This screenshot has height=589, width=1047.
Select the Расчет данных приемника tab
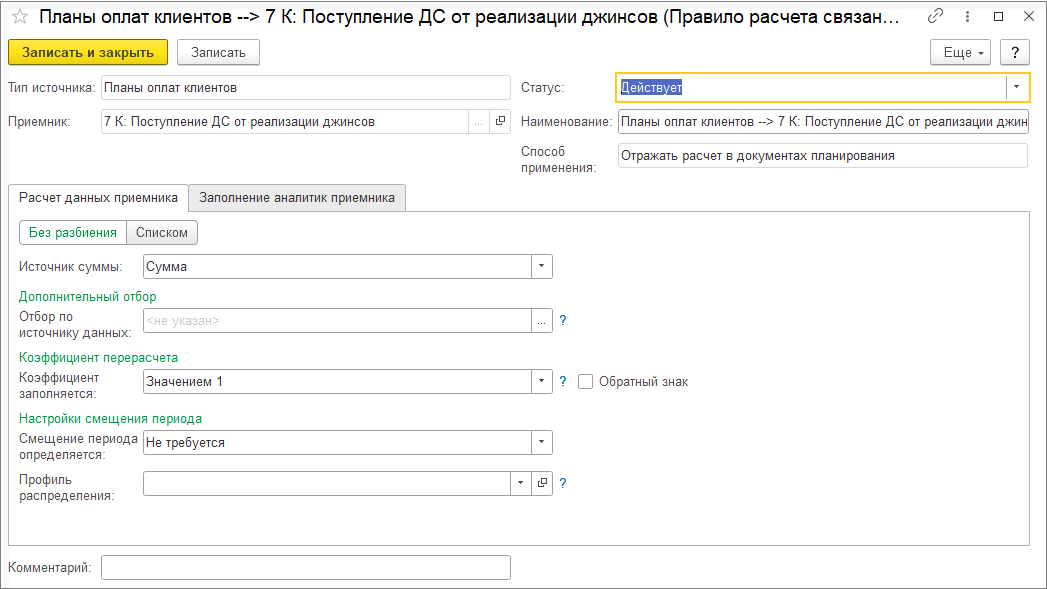tap(98, 198)
